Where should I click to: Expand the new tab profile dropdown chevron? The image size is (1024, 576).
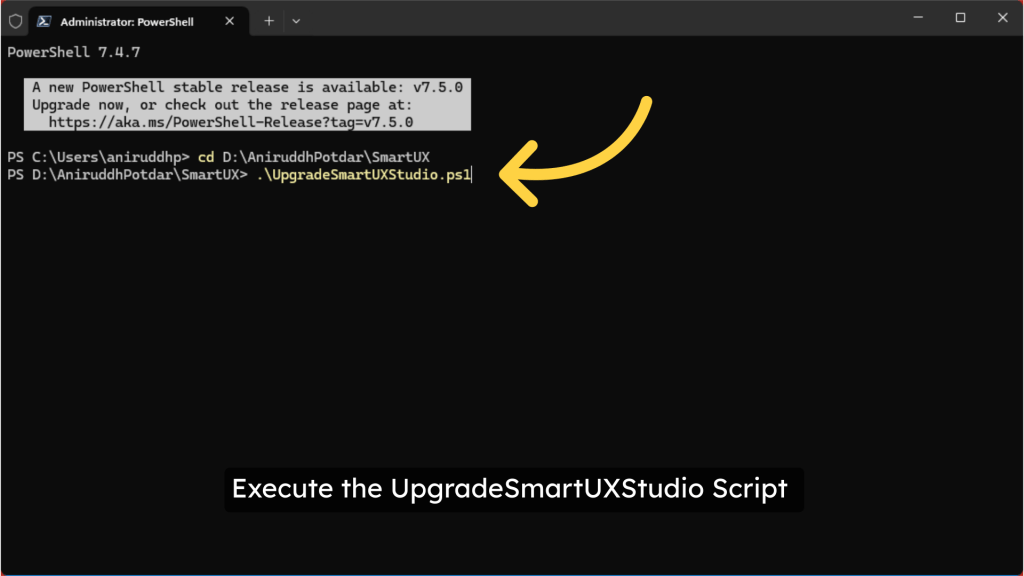[296, 21]
